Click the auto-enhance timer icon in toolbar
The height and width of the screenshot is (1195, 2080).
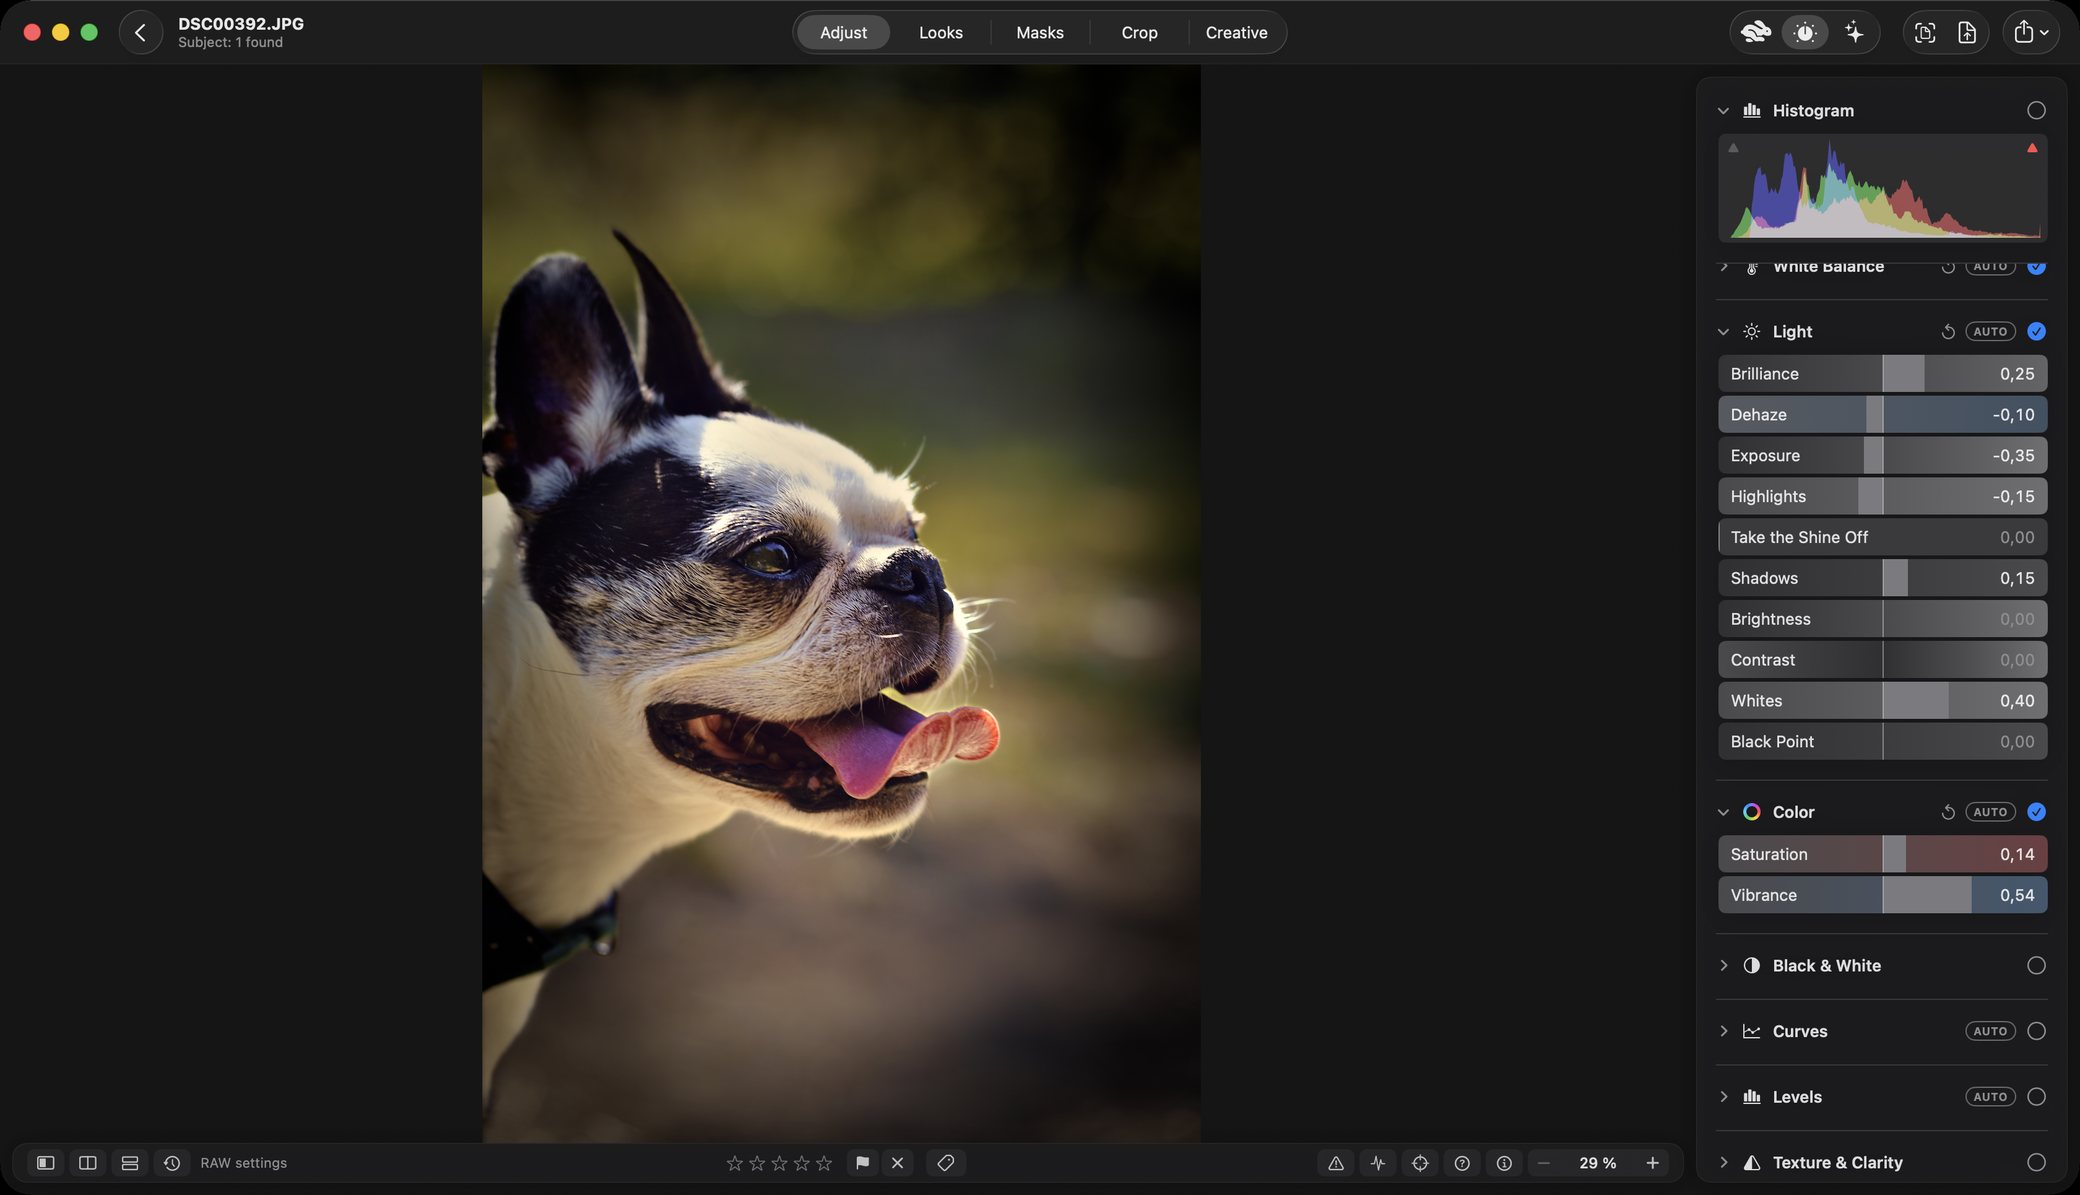coord(1805,32)
